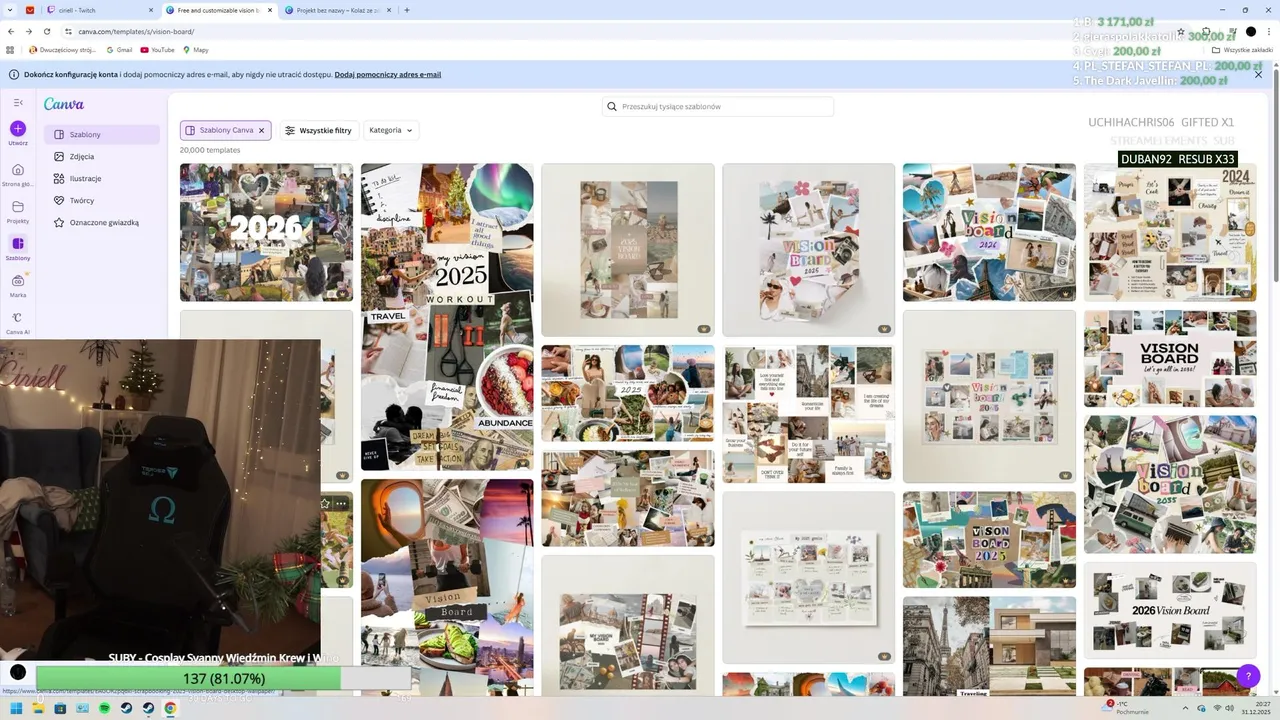1280x720 pixels.
Task: Open the 2026 Vision Board dark template
Action: click(1170, 610)
